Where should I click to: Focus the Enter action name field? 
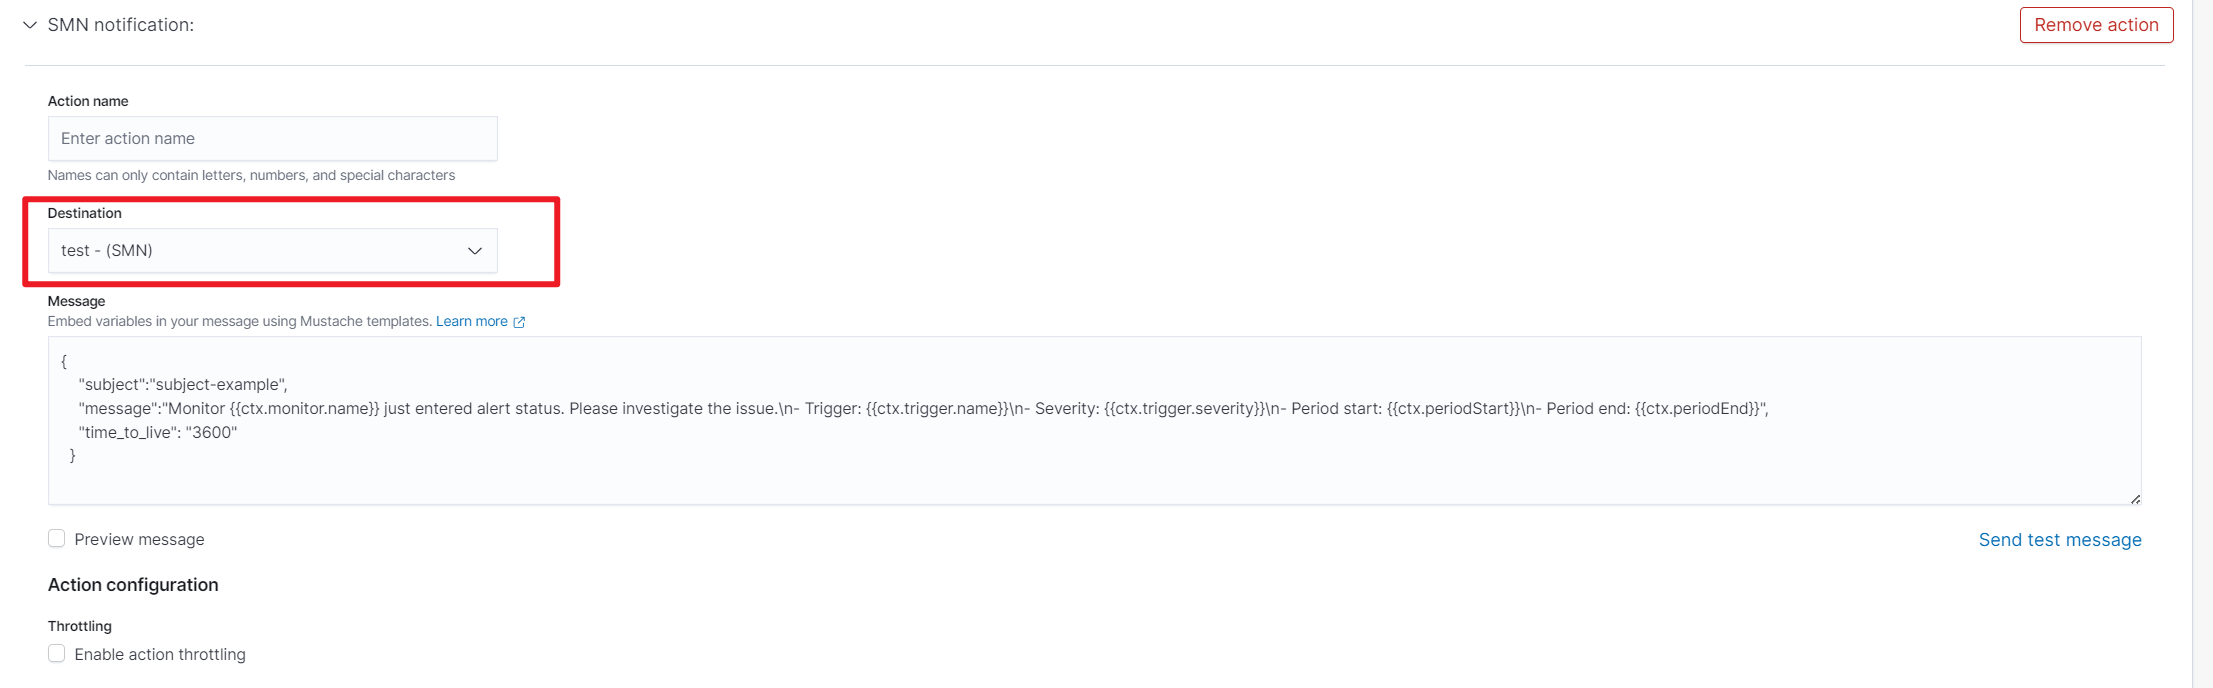pyautogui.click(x=272, y=139)
